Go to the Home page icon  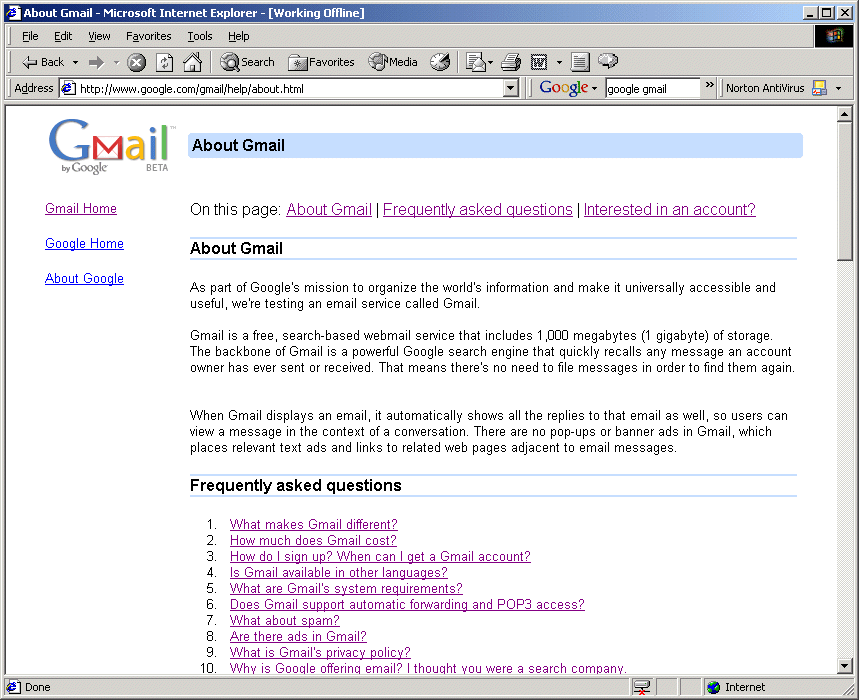192,62
